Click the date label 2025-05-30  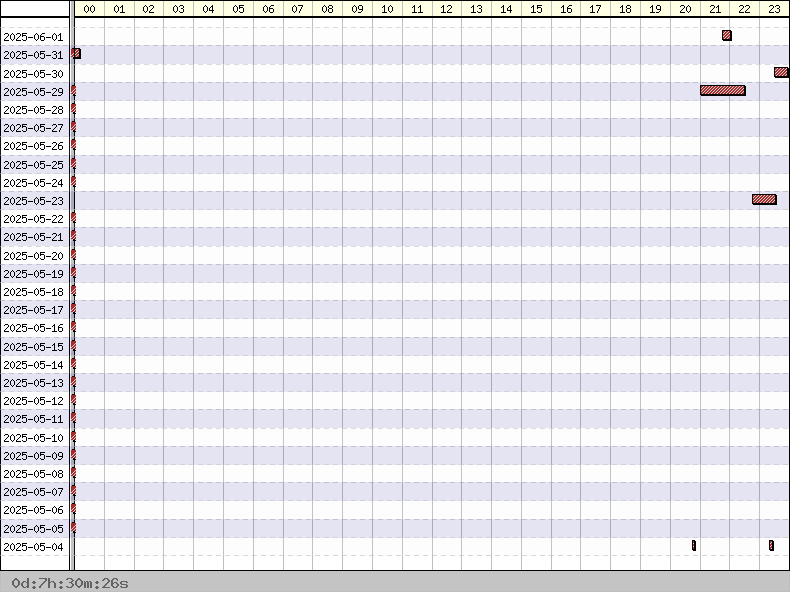pyautogui.click(x=33, y=74)
